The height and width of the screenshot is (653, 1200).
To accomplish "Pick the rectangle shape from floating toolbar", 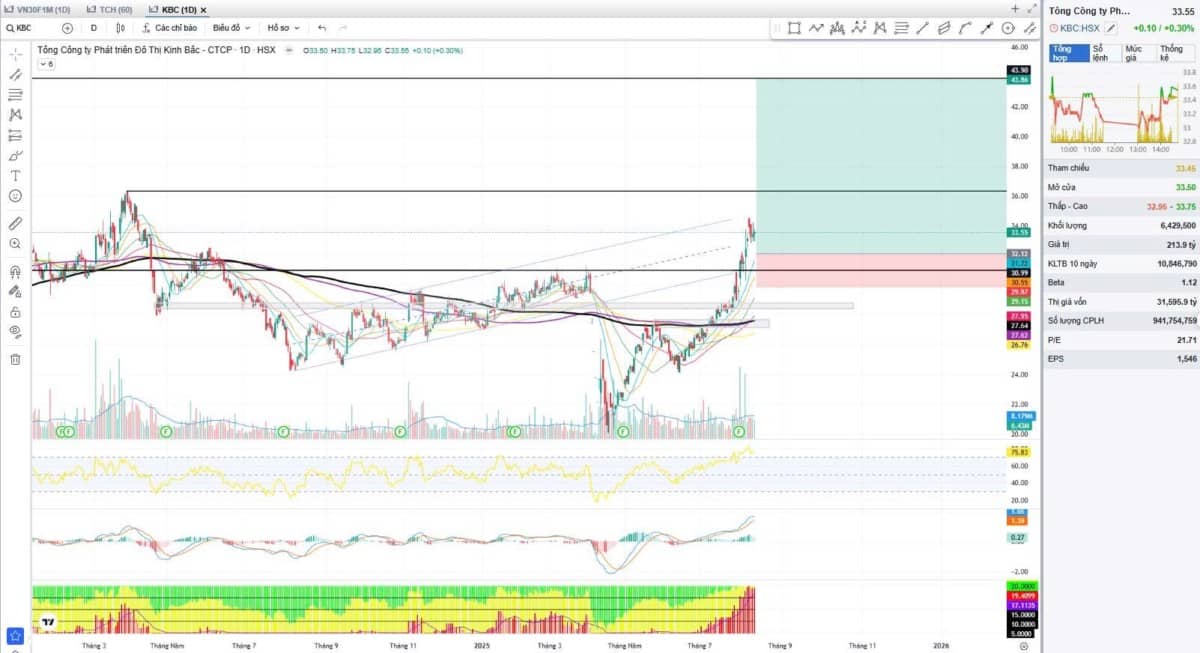I will 795,28.
